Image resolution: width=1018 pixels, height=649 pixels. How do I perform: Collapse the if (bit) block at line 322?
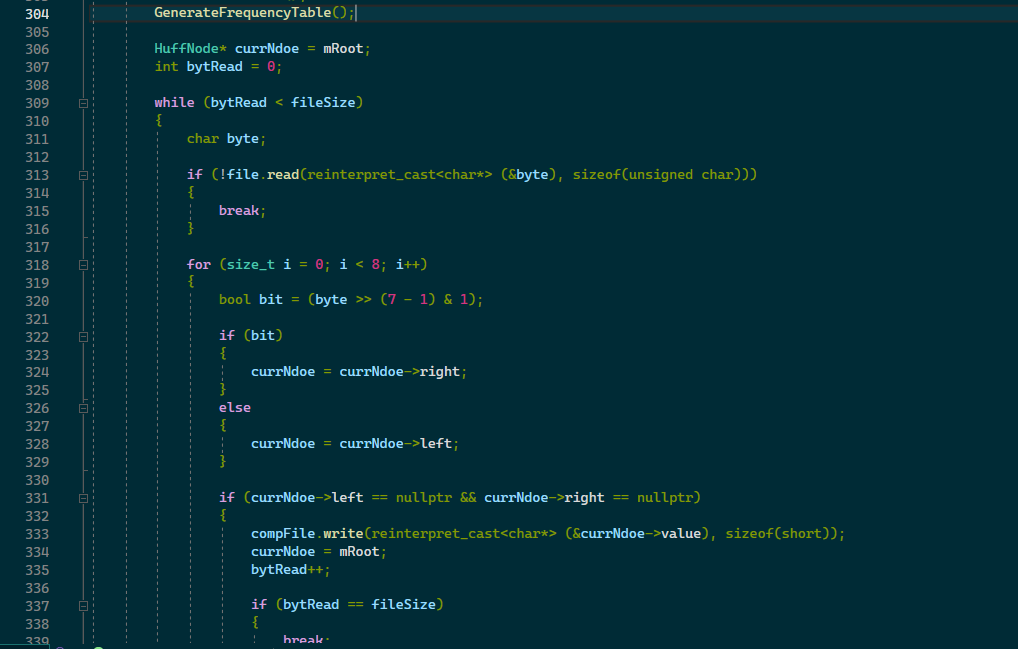[x=84, y=335]
